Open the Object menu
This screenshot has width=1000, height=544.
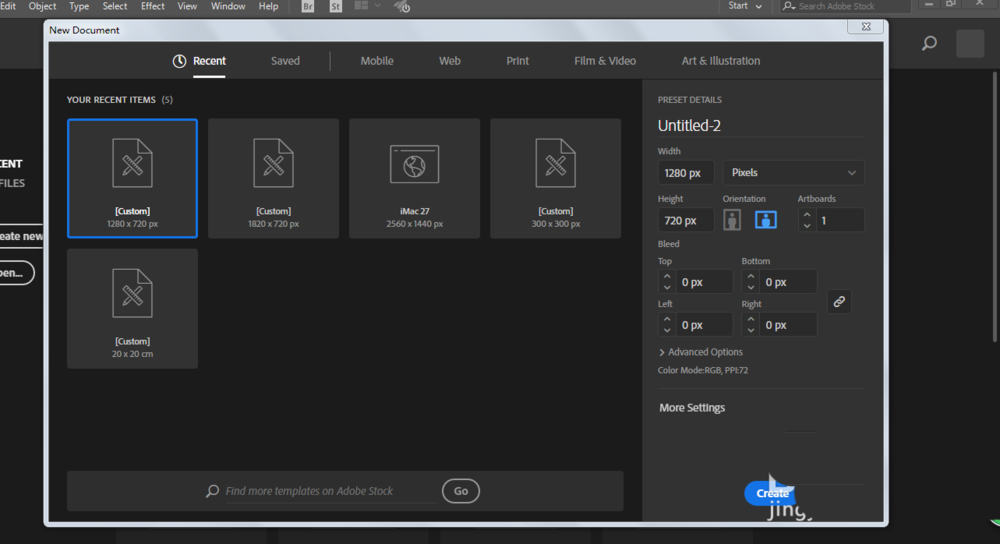42,6
